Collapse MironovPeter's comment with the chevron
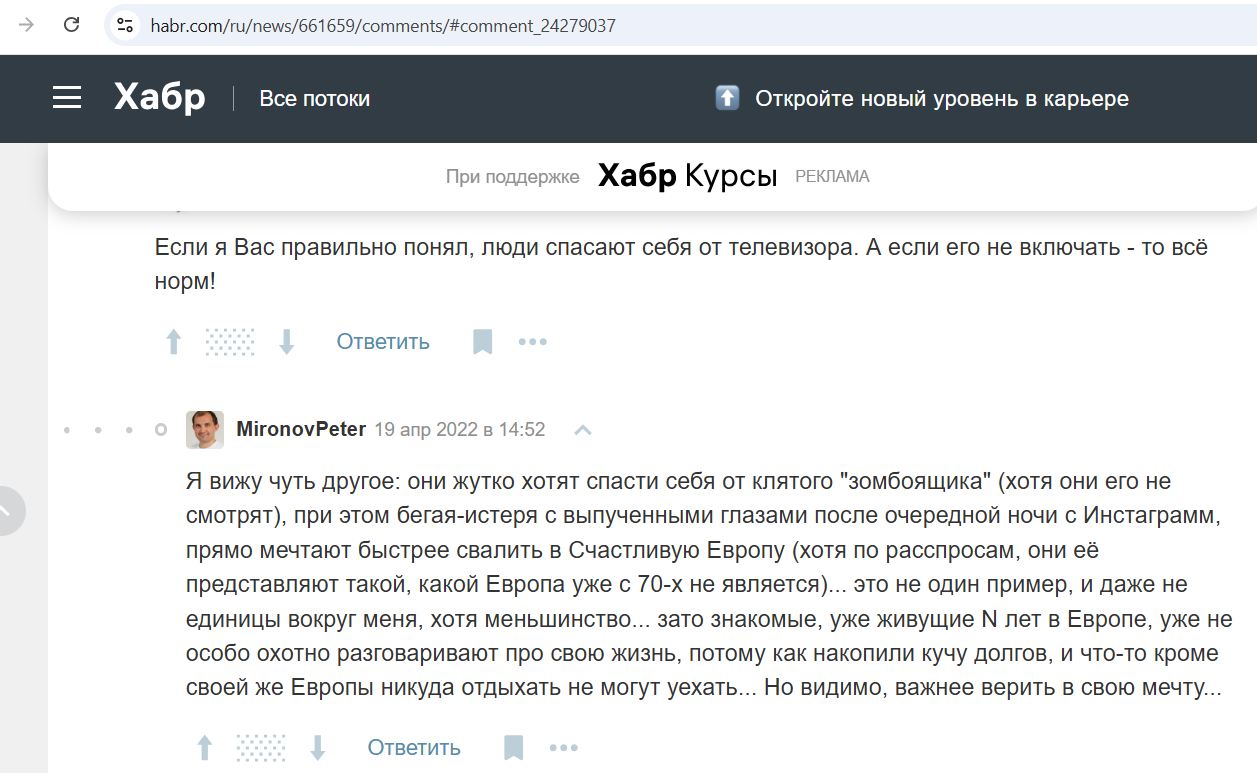The width and height of the screenshot is (1257, 773). 582,428
